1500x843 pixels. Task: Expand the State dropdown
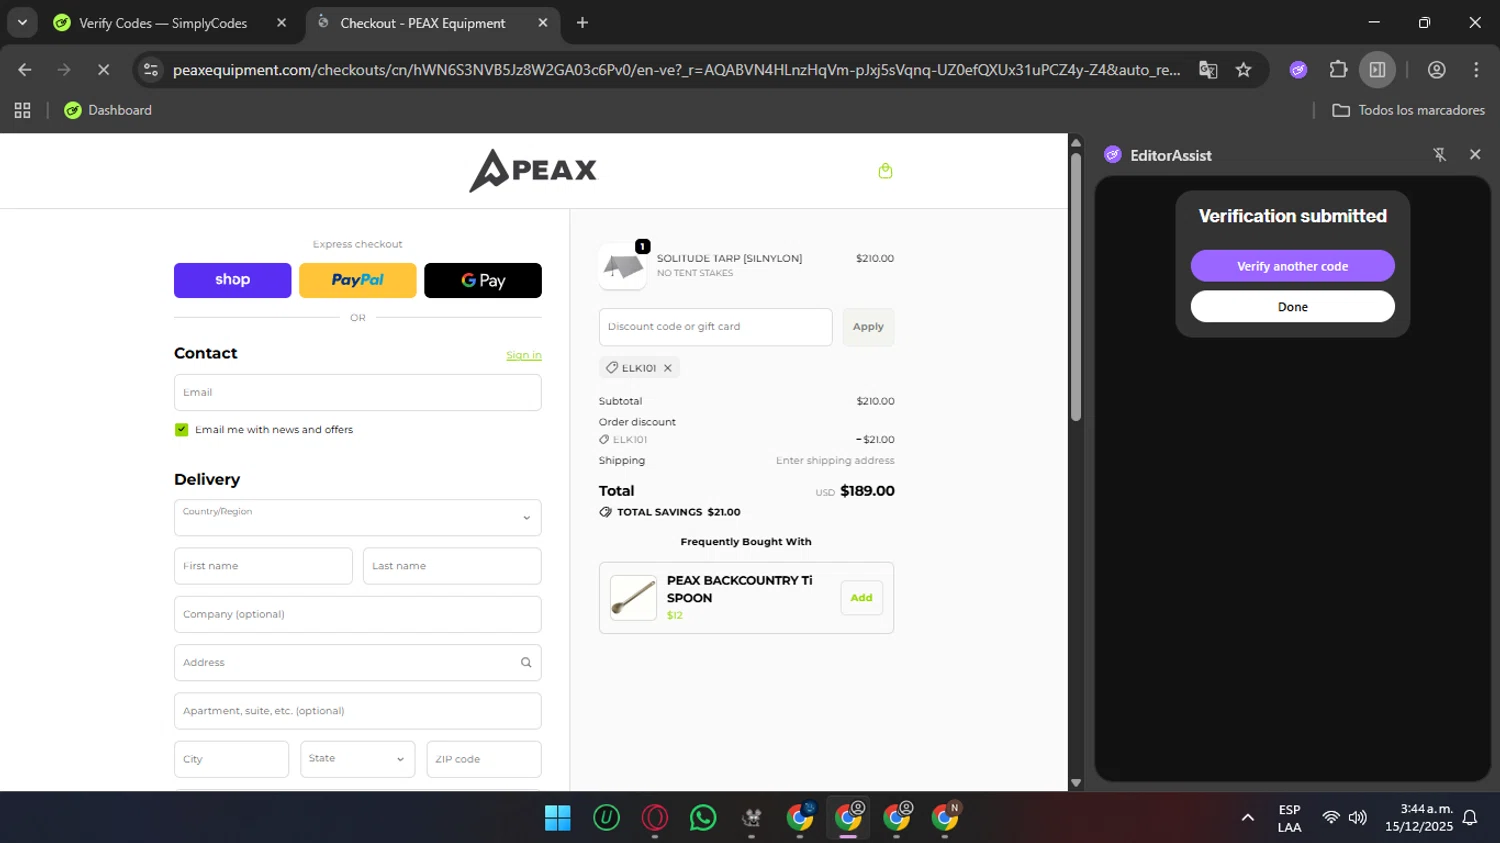(358, 759)
